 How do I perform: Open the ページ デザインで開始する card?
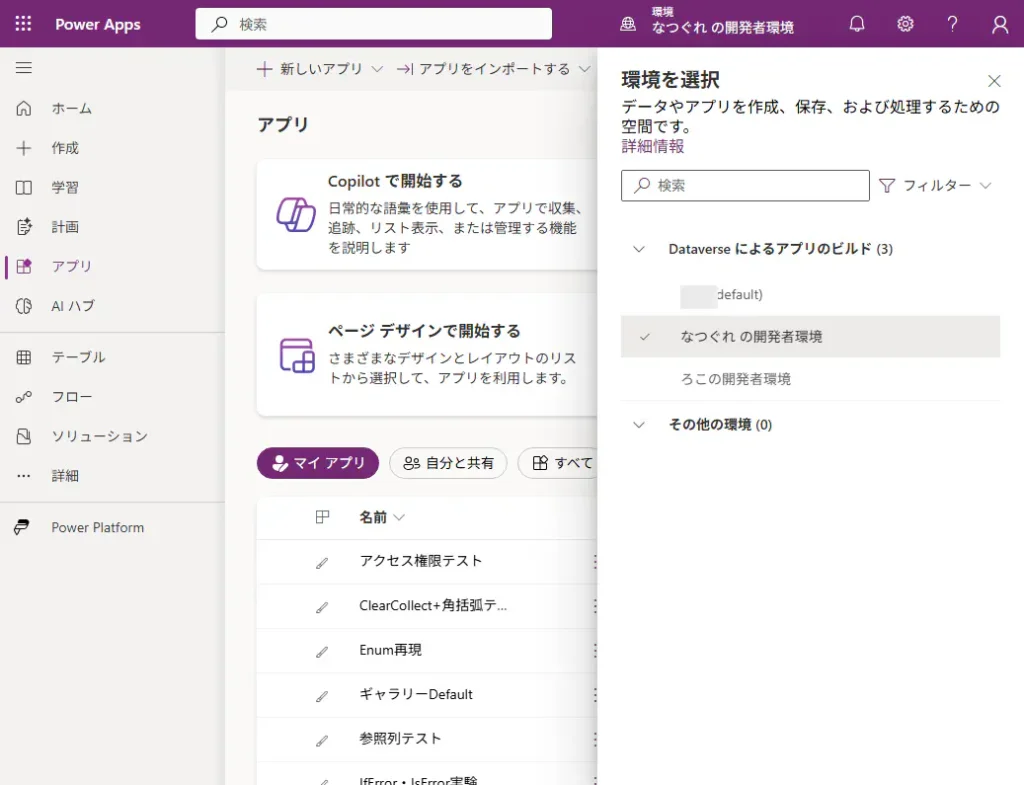click(x=427, y=355)
